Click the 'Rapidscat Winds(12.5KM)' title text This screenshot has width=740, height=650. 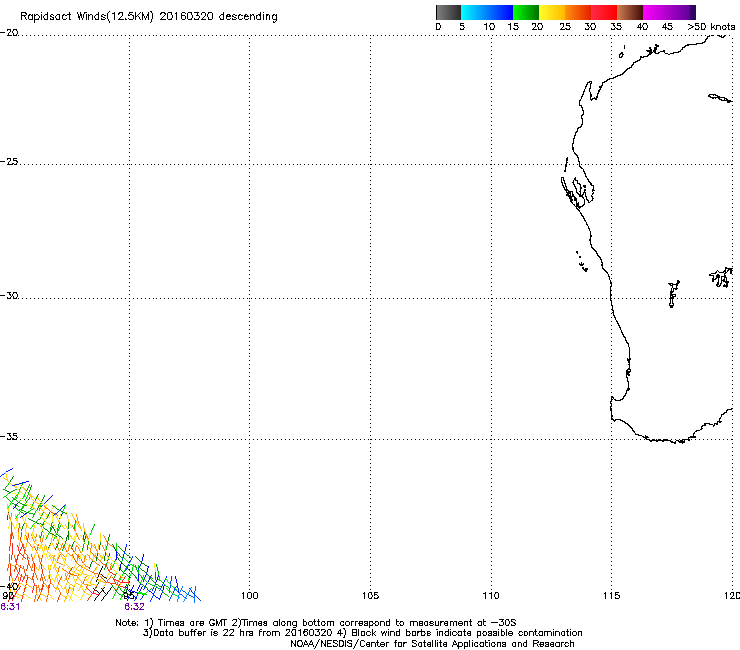[87, 17]
